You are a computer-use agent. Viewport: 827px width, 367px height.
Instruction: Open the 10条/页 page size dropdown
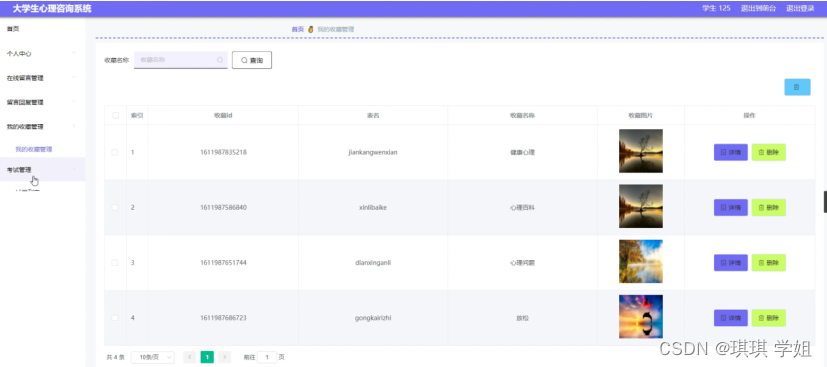tap(152, 357)
